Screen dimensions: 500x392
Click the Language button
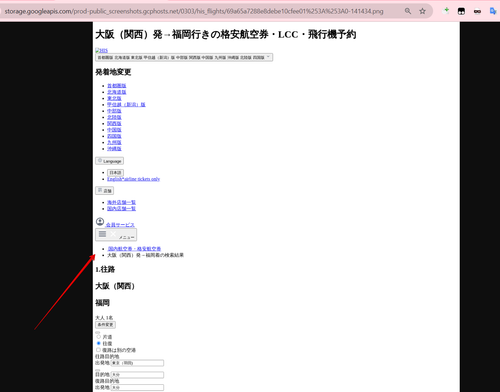pos(109,161)
